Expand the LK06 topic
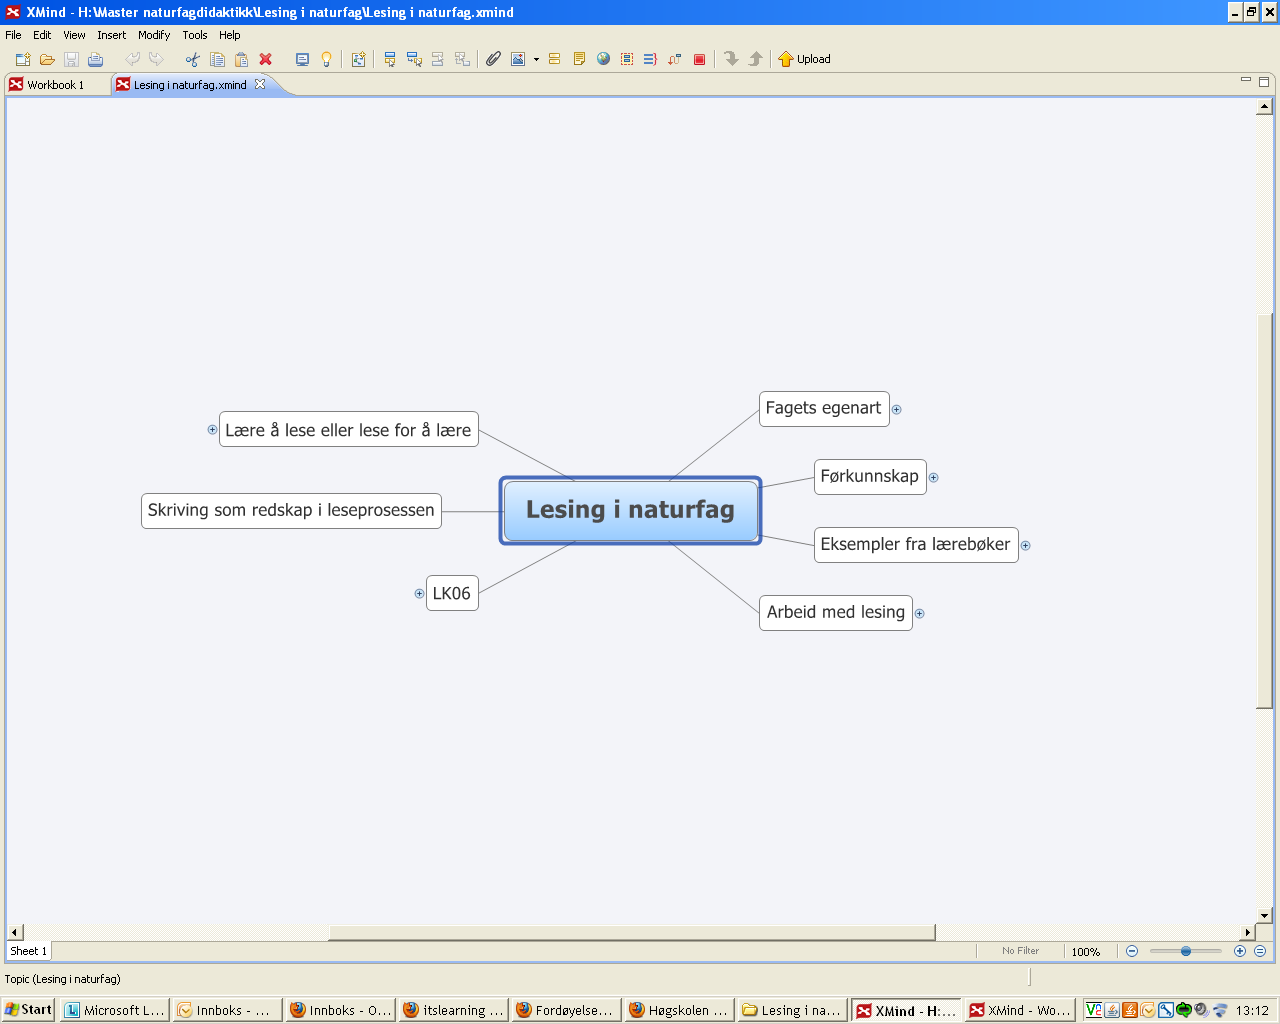 (x=419, y=593)
